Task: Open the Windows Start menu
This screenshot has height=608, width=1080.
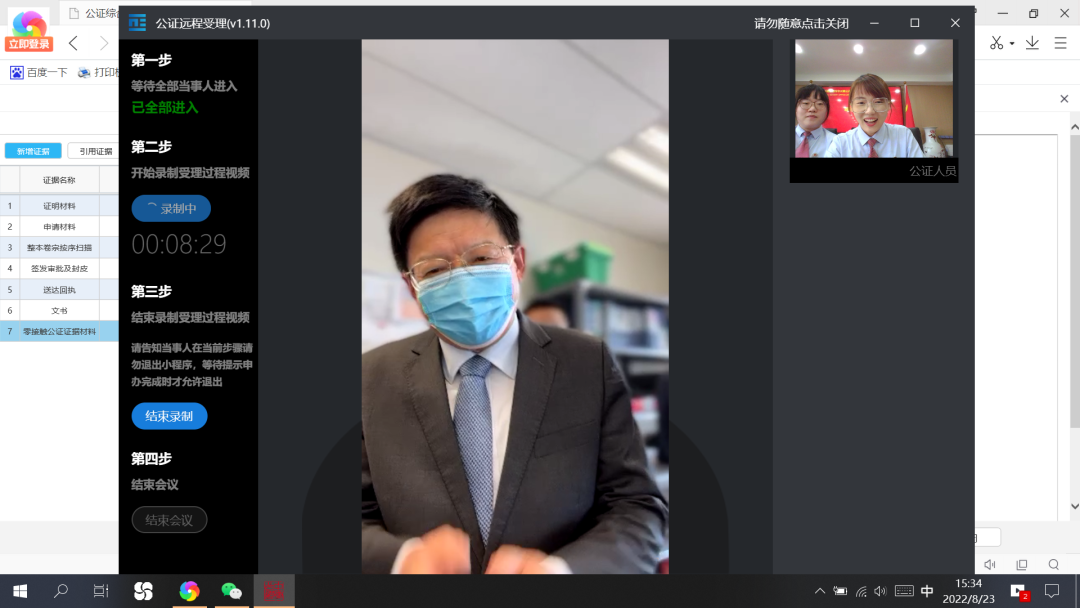Action: click(20, 591)
